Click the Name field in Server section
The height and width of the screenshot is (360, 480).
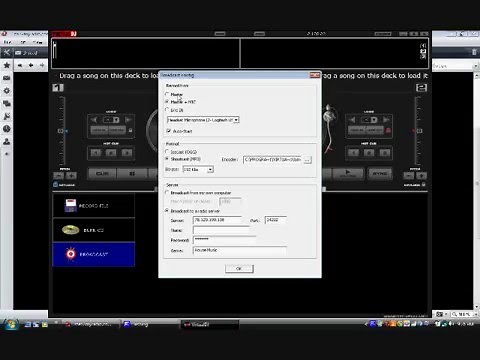(x=221, y=230)
